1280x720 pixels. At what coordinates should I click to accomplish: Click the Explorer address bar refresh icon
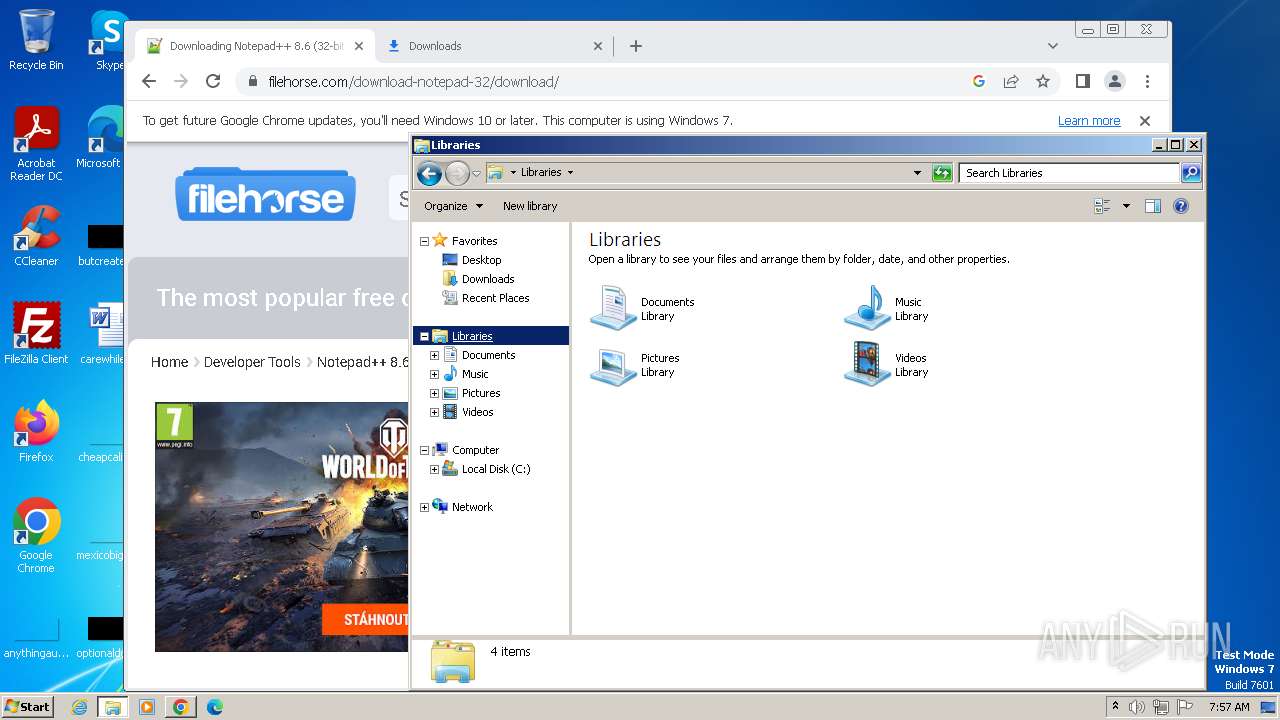coord(941,173)
